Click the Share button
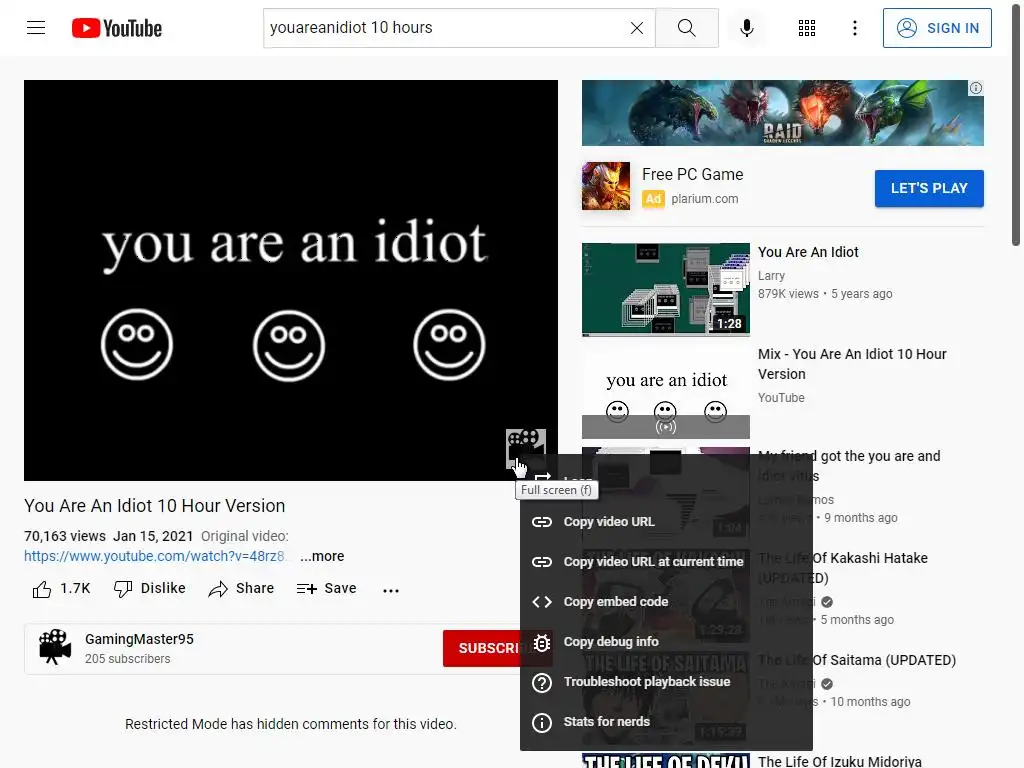This screenshot has width=1024, height=768. point(241,589)
